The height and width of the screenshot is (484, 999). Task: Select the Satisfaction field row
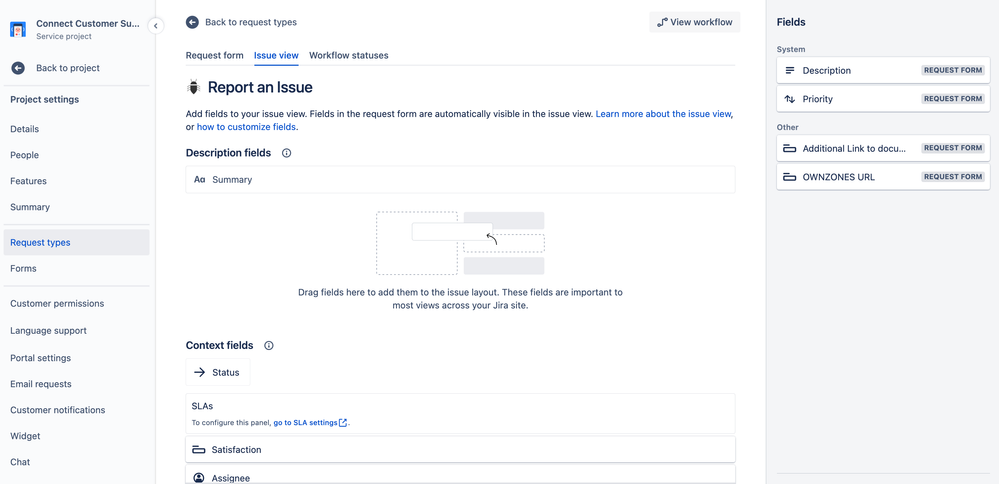460,450
